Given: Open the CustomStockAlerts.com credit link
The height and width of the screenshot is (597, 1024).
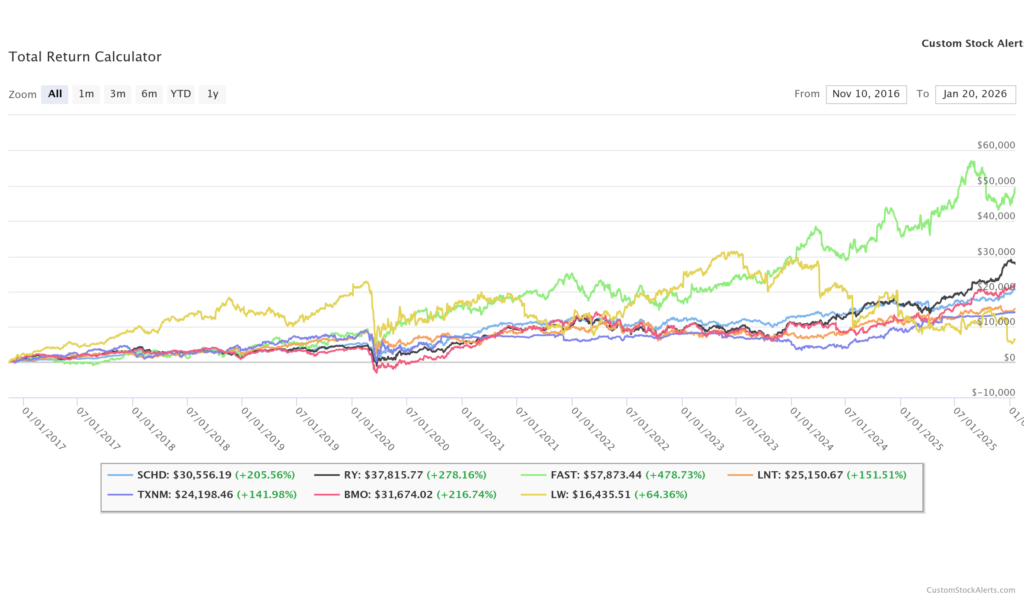Looking at the screenshot, I should coord(970,589).
